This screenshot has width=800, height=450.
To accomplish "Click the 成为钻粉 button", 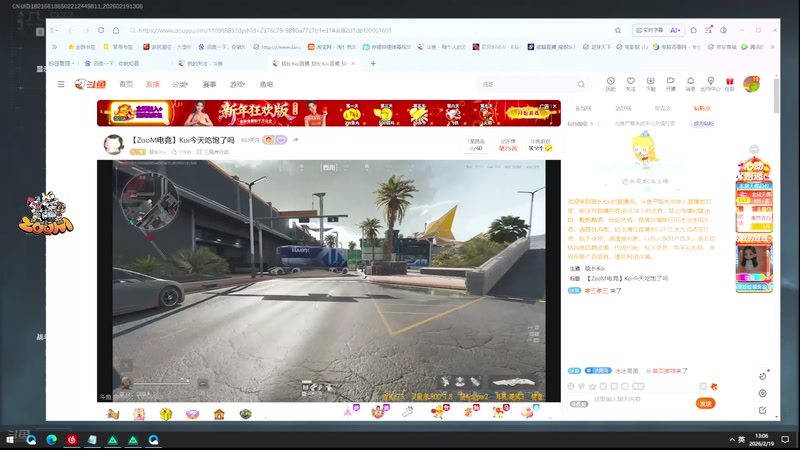I will (x=703, y=123).
